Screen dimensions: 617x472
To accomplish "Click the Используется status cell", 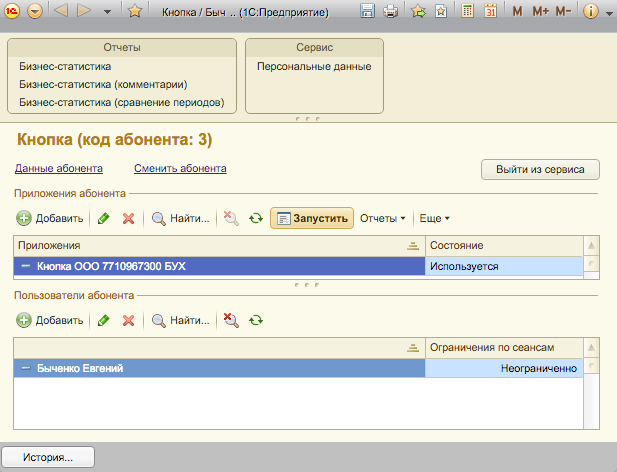I will pyautogui.click(x=504, y=266).
